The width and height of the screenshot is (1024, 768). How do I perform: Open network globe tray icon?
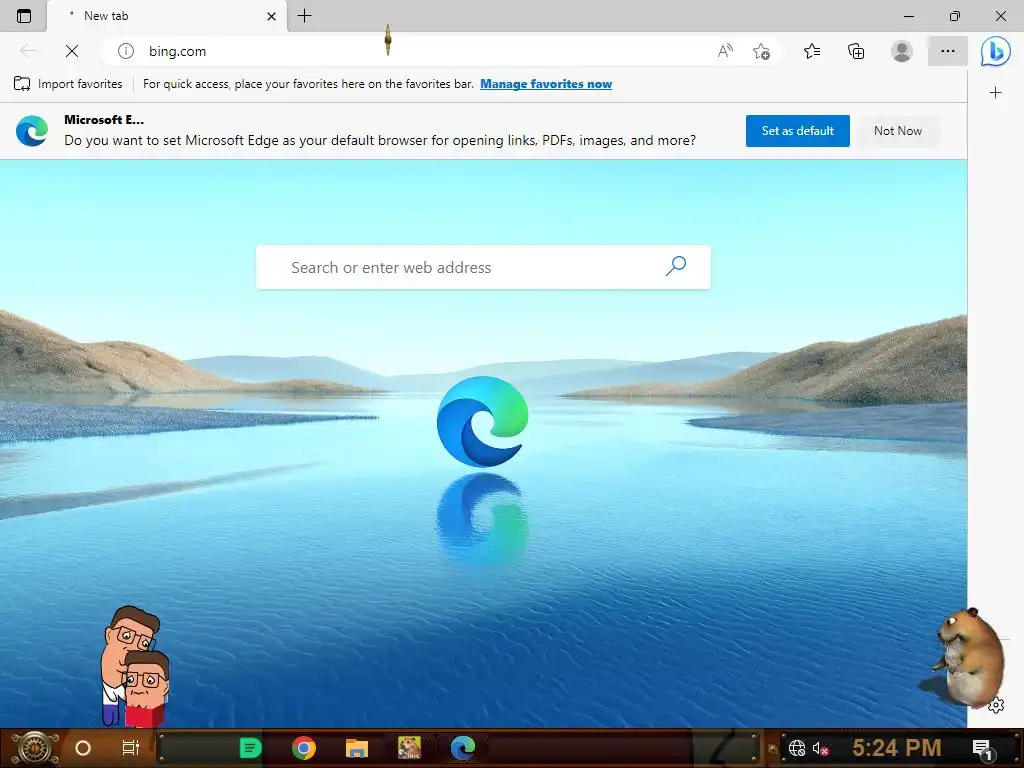797,748
